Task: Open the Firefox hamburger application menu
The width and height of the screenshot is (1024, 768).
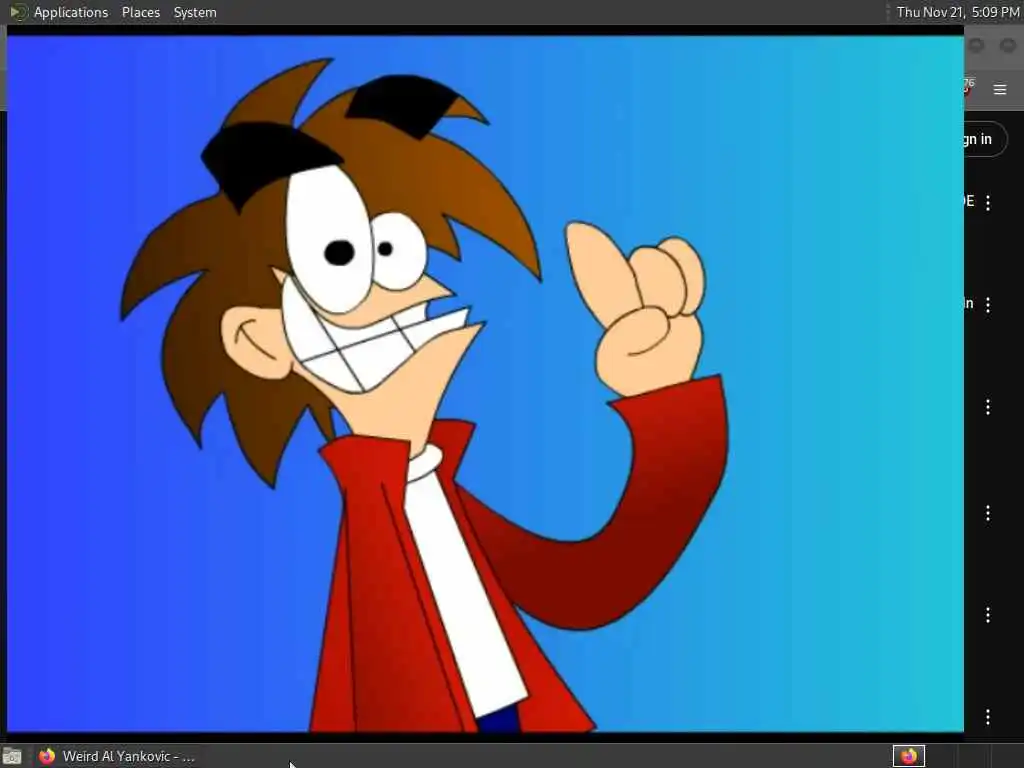Action: pos(1000,89)
